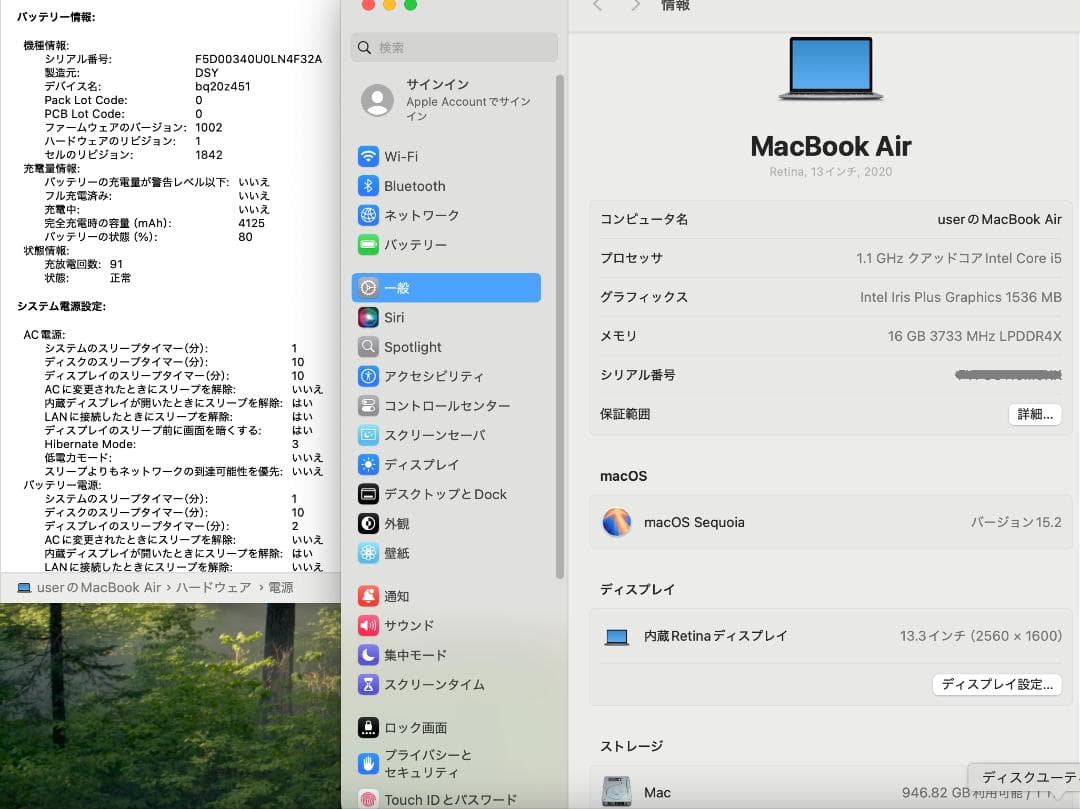Image resolution: width=1080 pixels, height=809 pixels.
Task: Click the 13.3インチ (2560 × 1600) text
Action: [981, 635]
